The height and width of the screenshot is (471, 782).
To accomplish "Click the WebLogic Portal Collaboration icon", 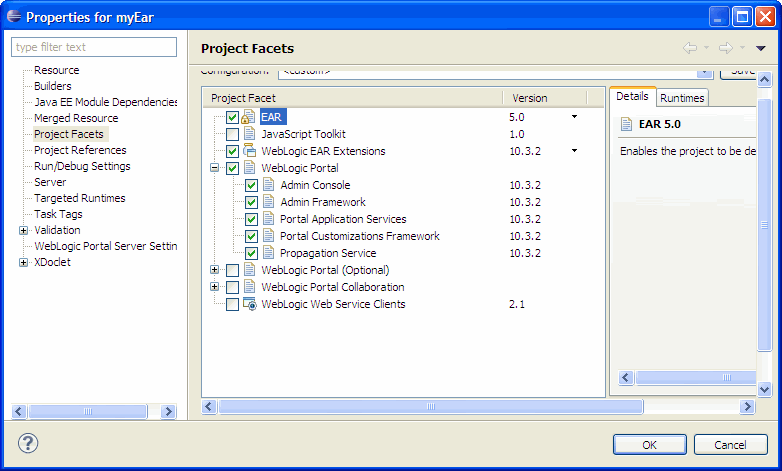I will [249, 287].
